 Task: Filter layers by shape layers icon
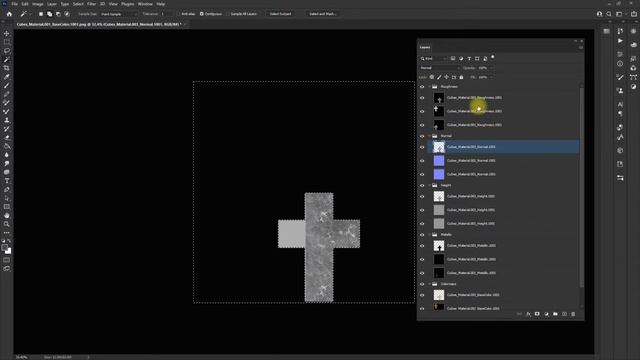pyautogui.click(x=477, y=58)
